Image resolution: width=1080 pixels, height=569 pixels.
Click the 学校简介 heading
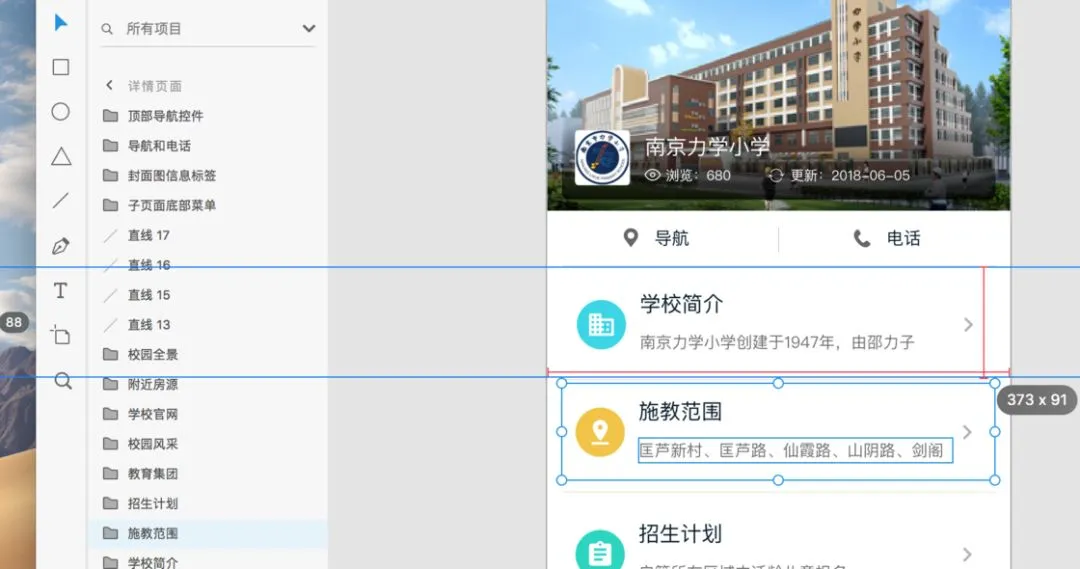(x=681, y=304)
